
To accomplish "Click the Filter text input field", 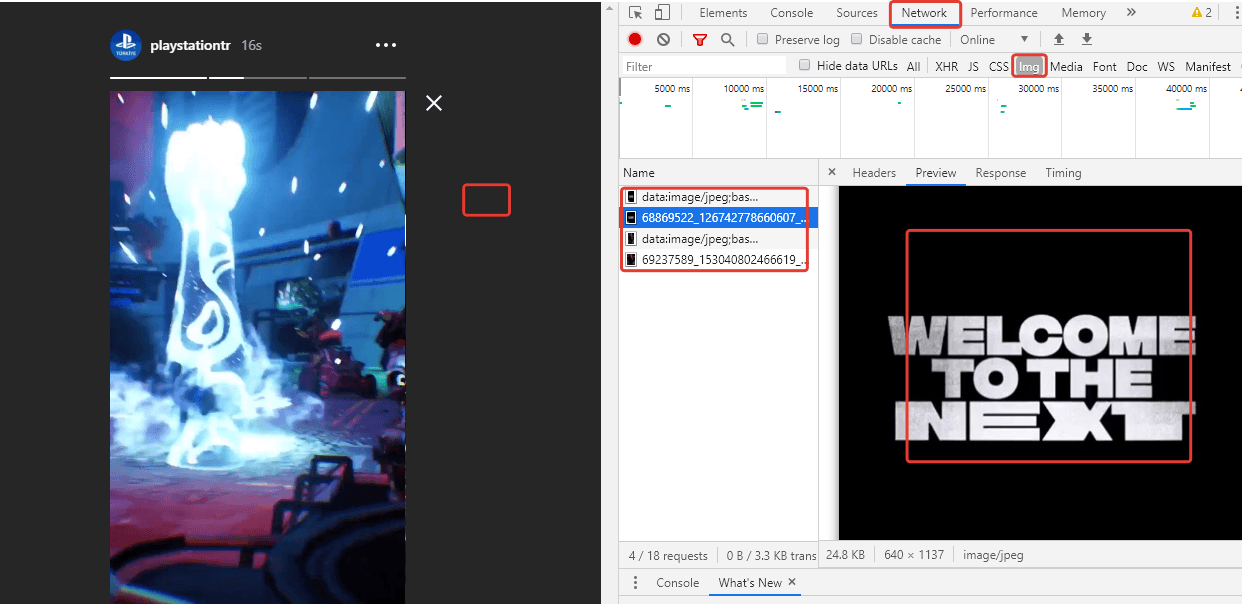I will point(704,66).
